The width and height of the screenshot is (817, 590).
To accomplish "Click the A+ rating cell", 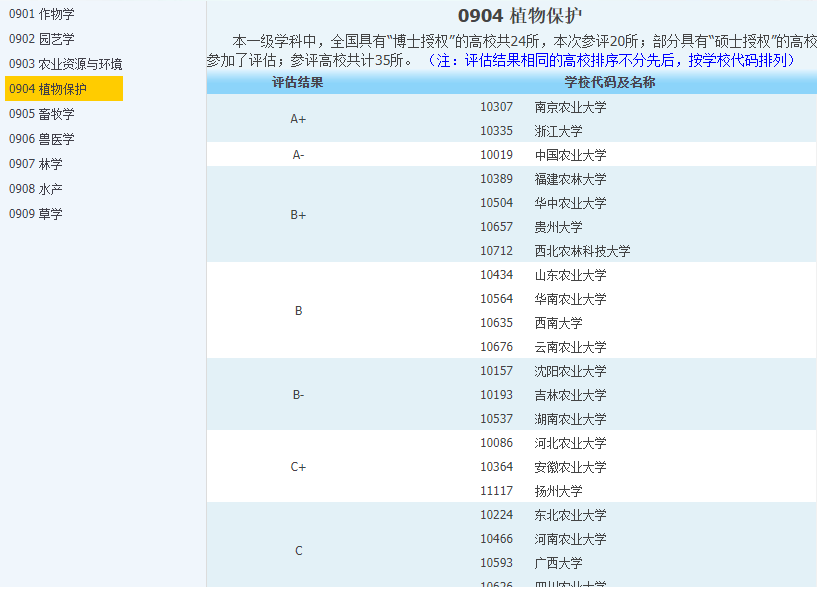I will point(298,119).
